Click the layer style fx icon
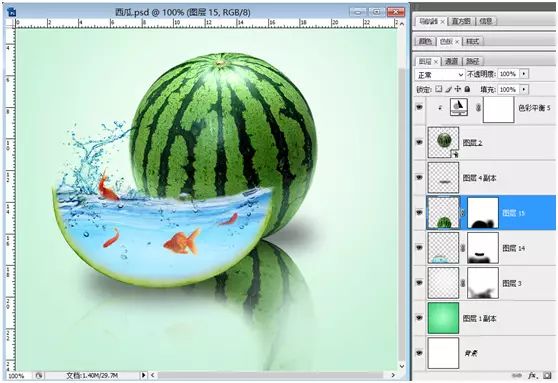The height and width of the screenshot is (383, 558). click(x=532, y=375)
